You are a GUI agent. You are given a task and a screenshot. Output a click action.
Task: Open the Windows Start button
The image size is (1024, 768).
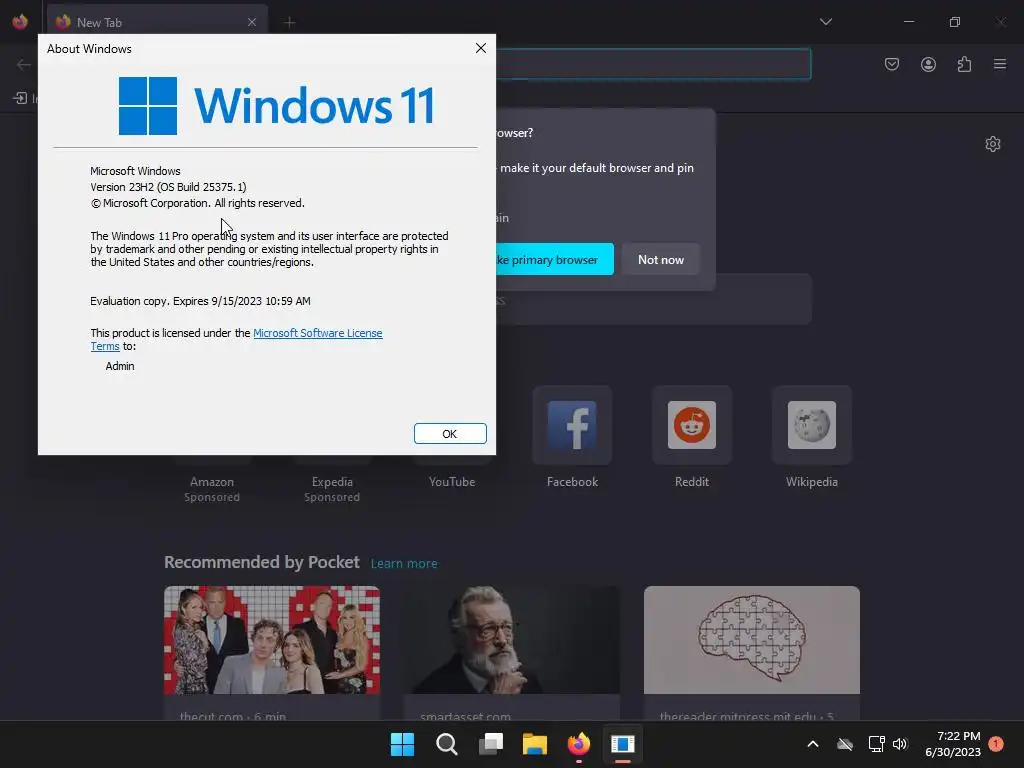402,744
